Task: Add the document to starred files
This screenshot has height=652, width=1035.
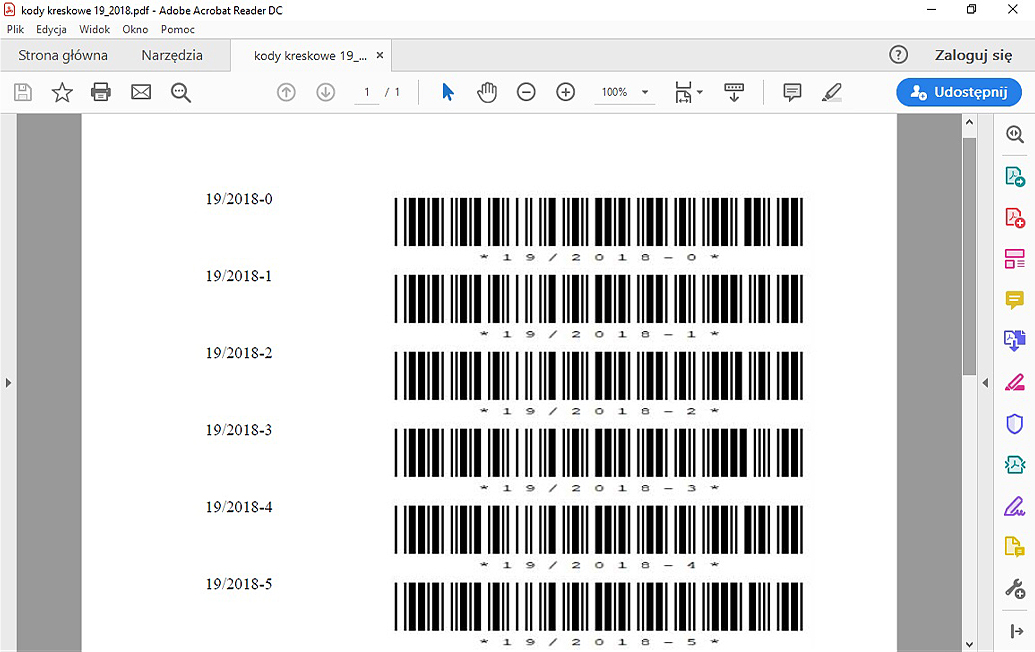Action: click(62, 92)
